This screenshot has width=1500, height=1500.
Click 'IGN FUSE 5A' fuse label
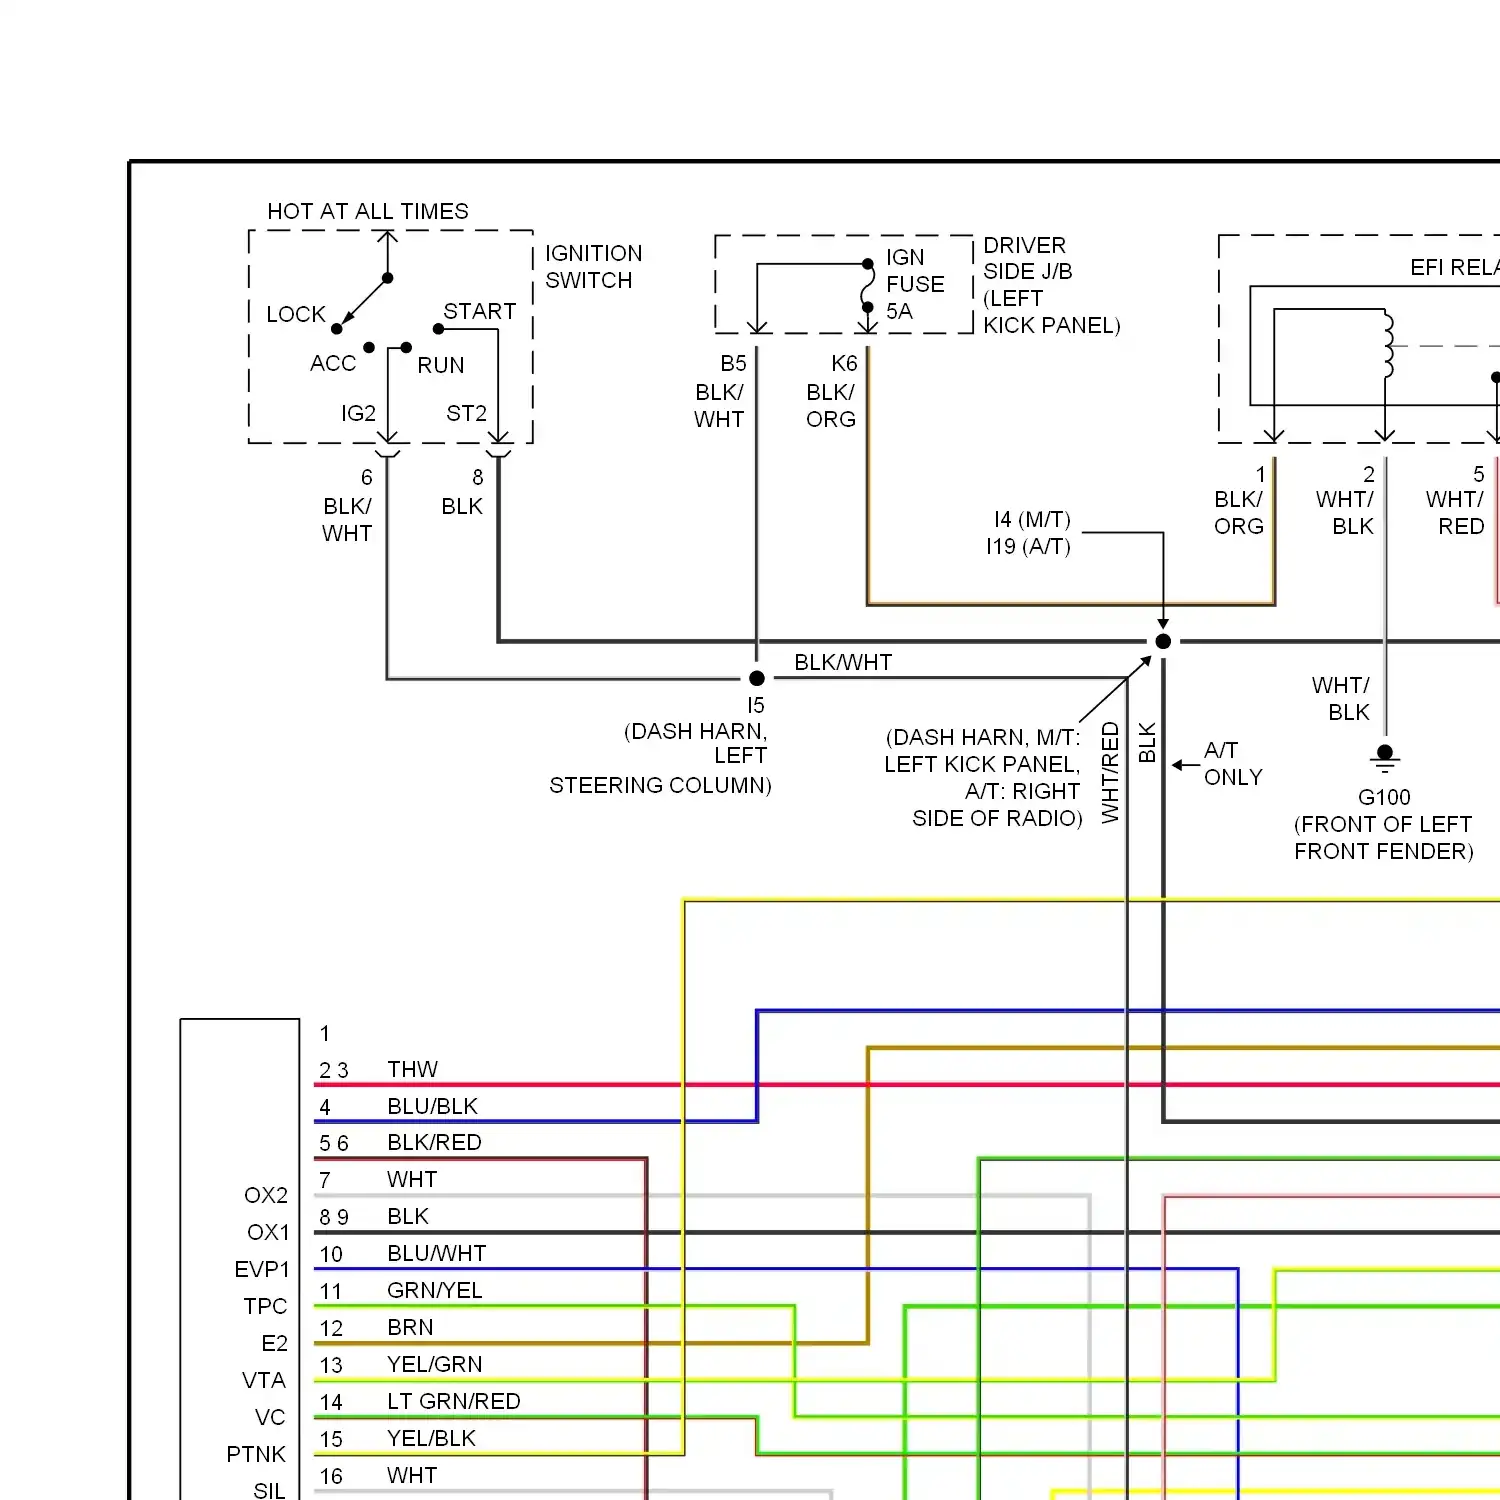915,284
